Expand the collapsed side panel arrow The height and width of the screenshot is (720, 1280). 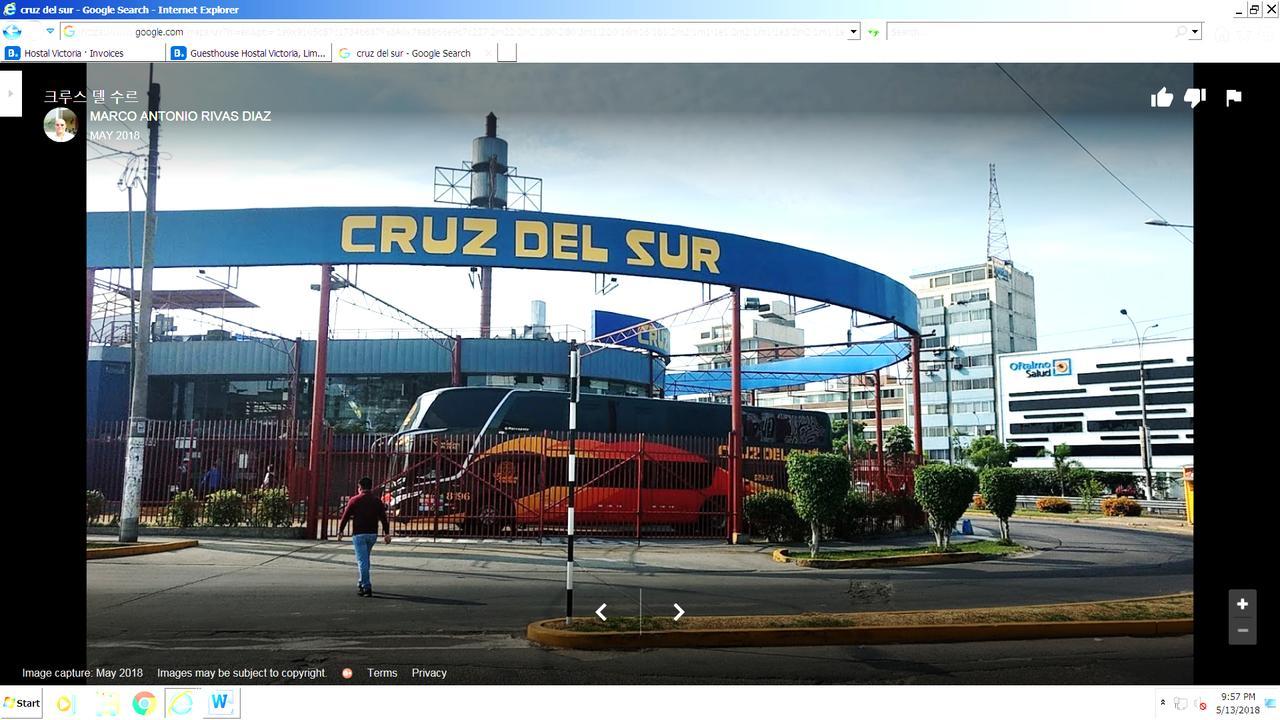click(x=10, y=94)
